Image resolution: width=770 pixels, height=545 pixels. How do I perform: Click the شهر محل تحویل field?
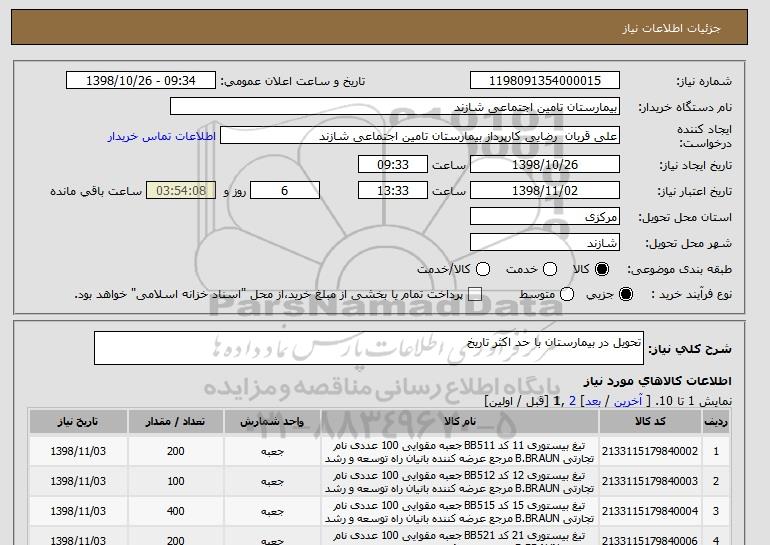coord(545,243)
